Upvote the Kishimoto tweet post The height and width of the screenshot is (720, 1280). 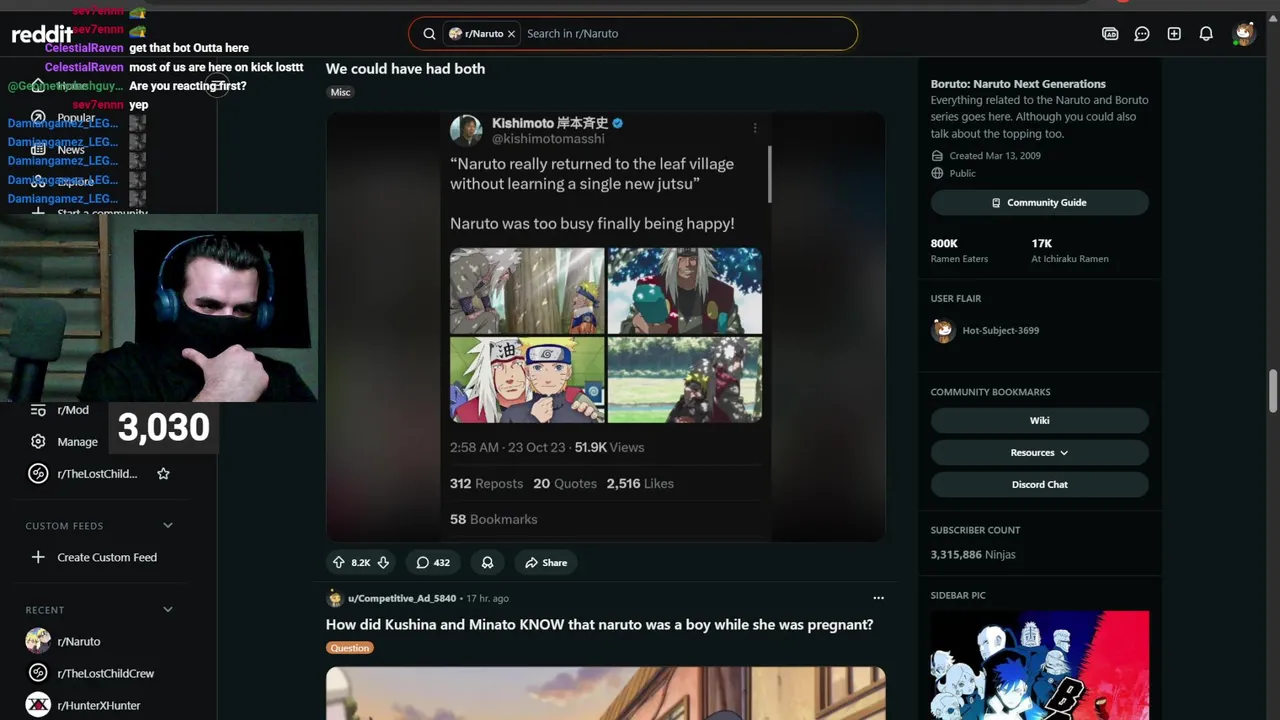point(339,562)
